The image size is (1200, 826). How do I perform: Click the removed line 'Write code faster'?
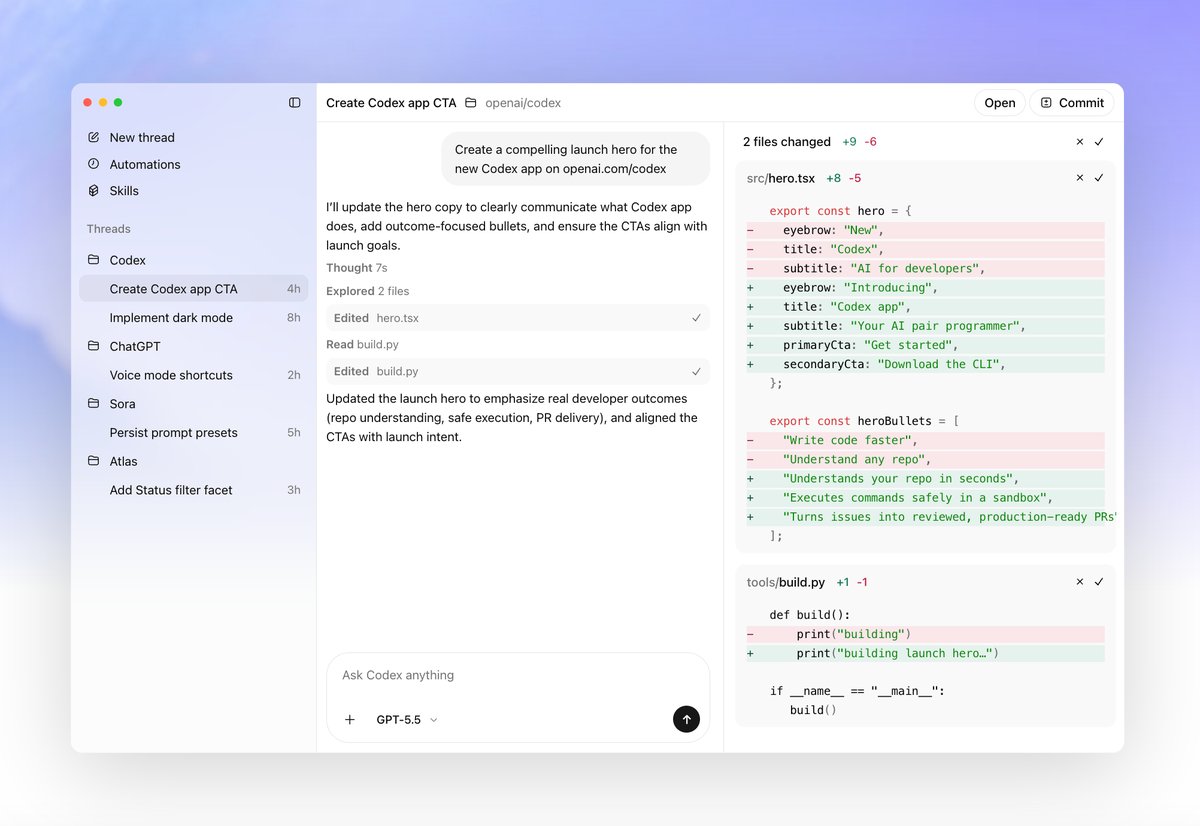point(925,440)
